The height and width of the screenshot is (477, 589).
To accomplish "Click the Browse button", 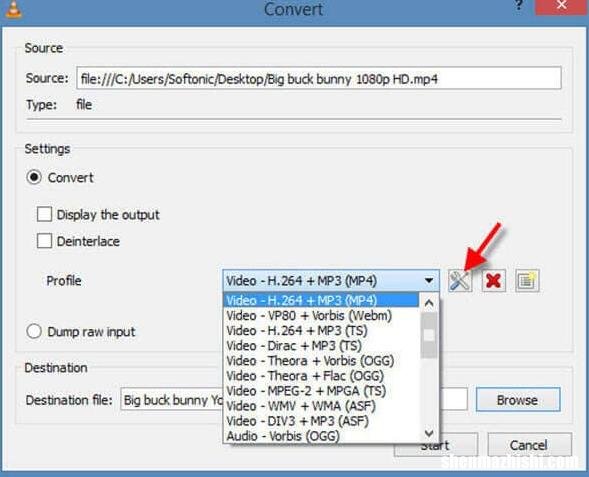I will click(x=518, y=400).
